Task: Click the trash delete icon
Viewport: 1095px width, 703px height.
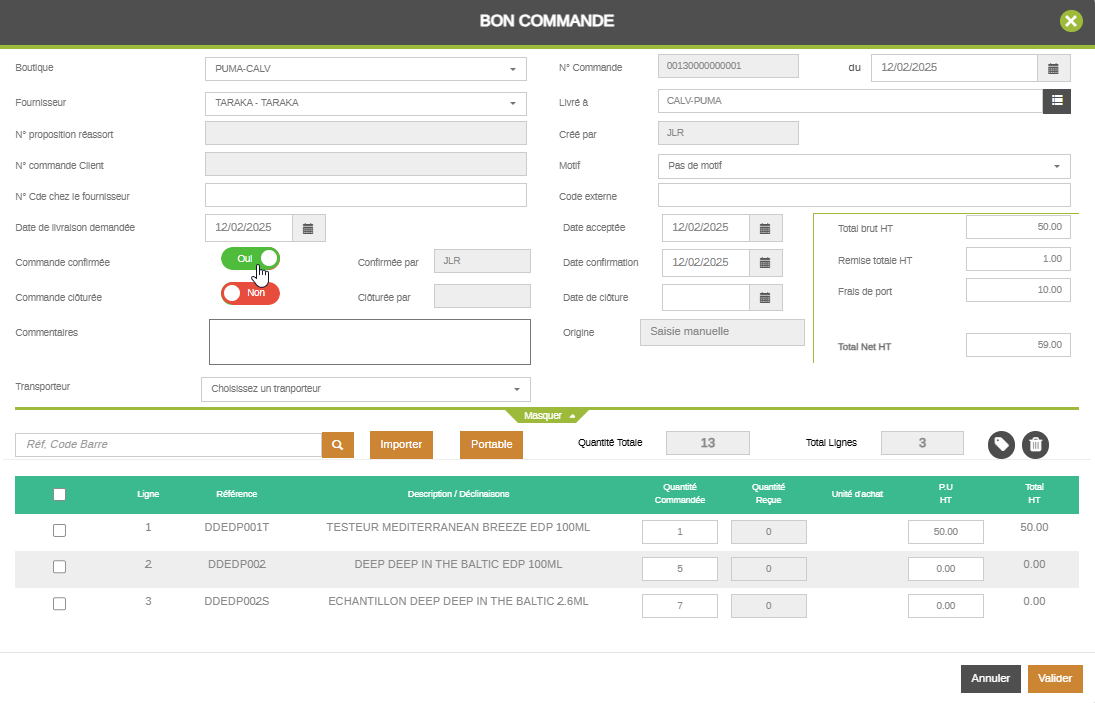Action: click(1035, 445)
